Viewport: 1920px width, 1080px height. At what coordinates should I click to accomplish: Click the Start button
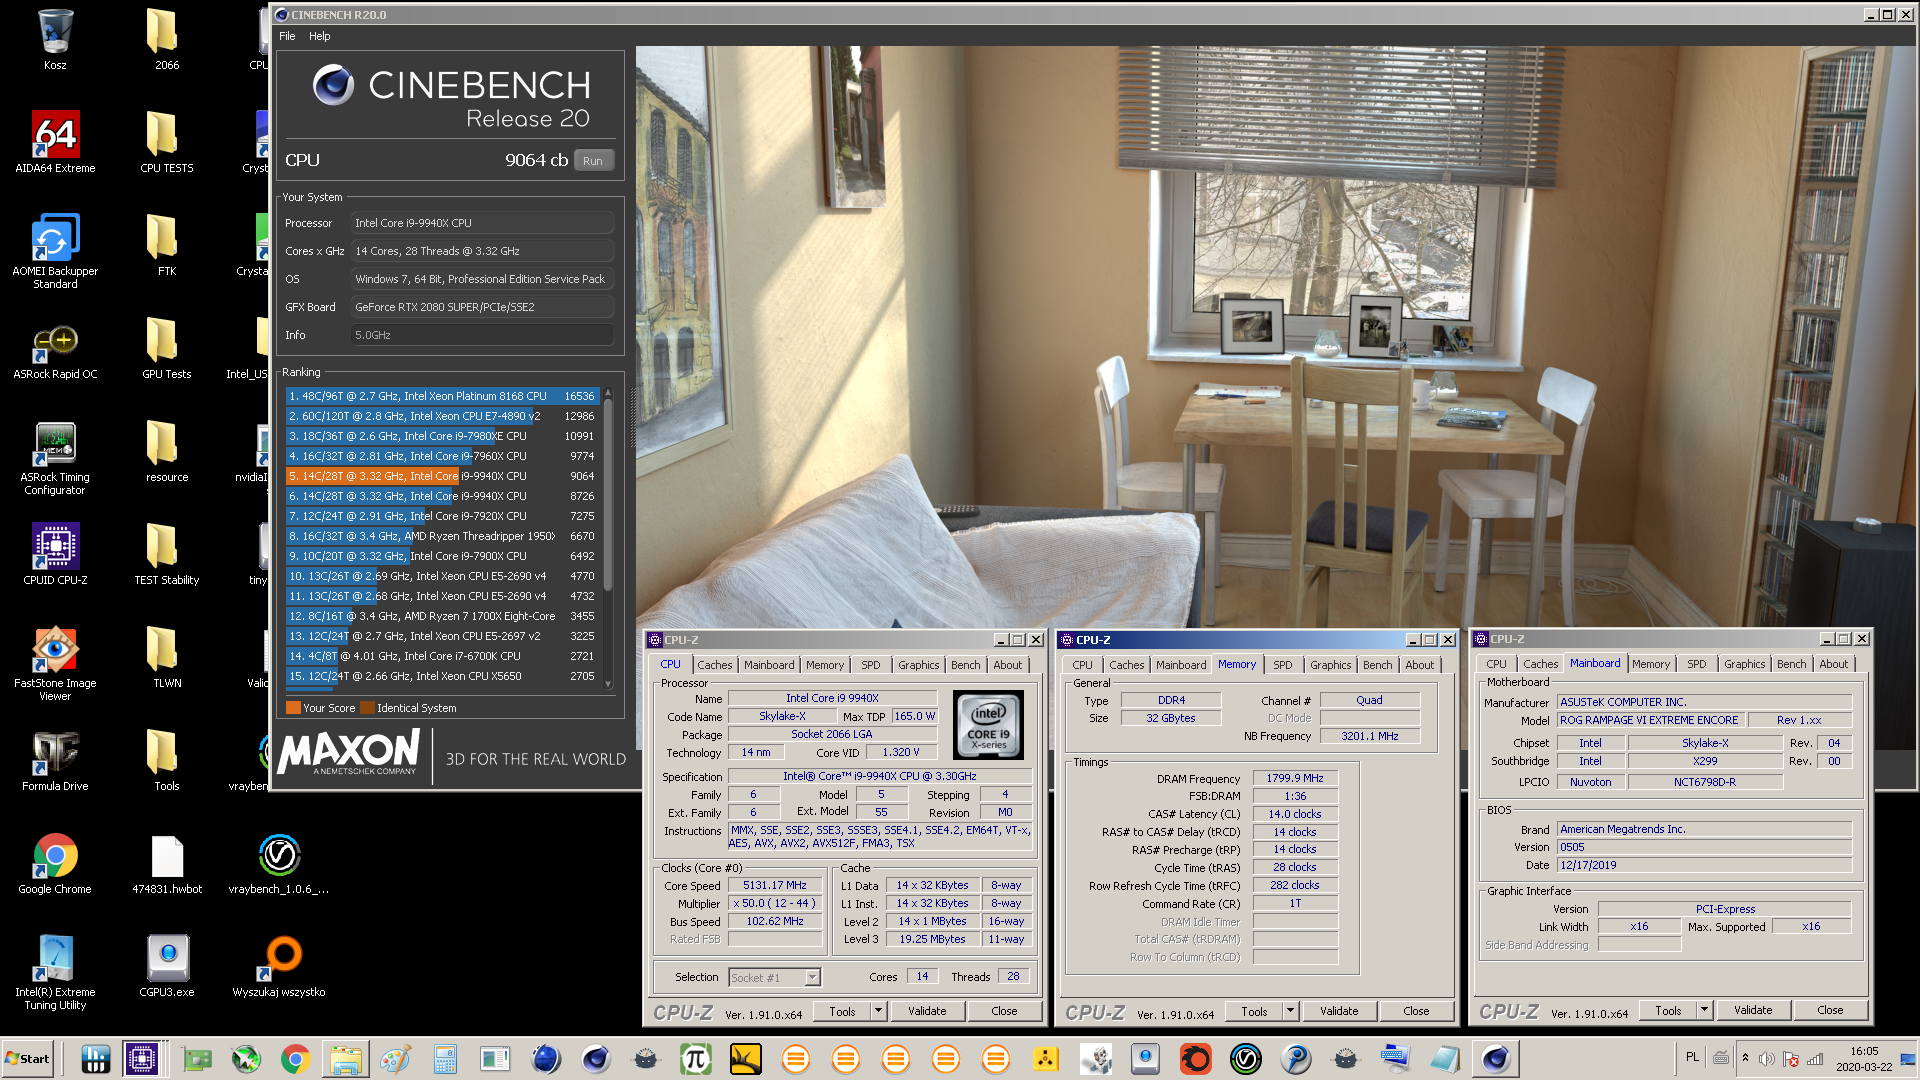tap(28, 1058)
